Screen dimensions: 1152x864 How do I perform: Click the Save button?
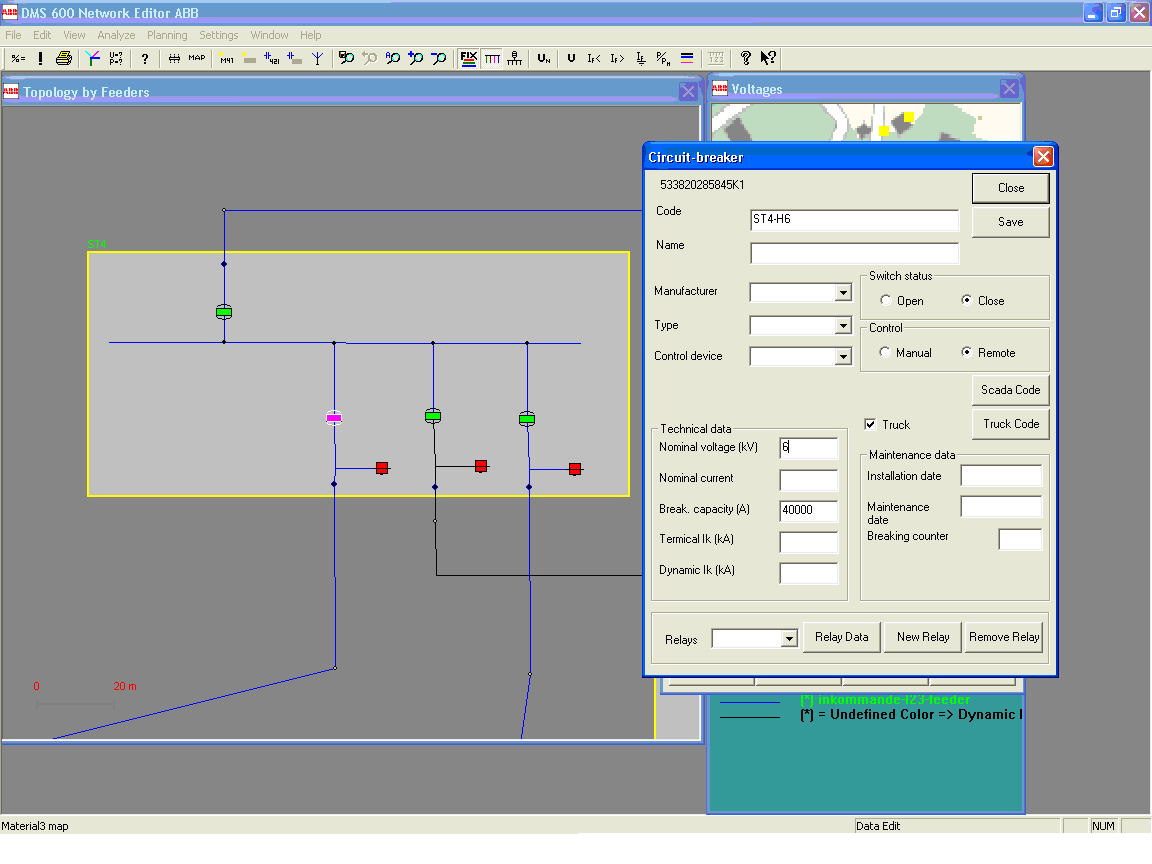point(1010,222)
